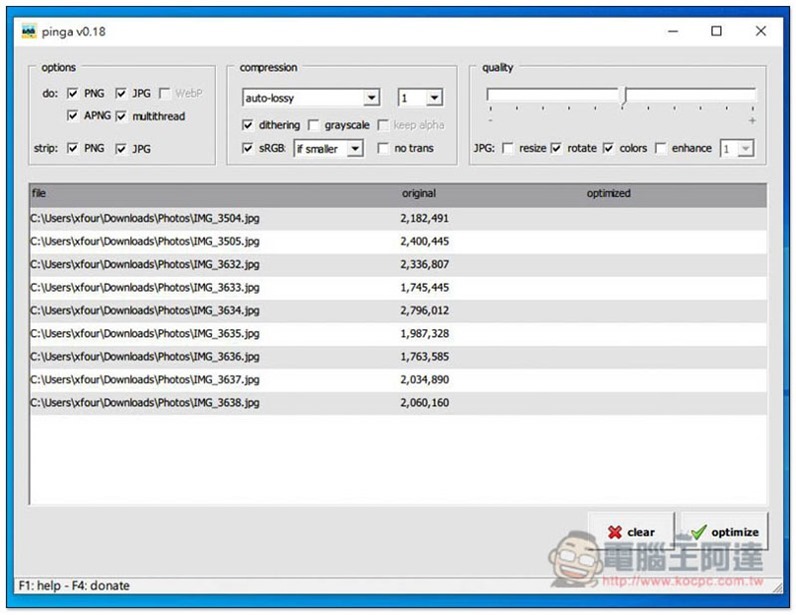The image size is (796, 615).
Task: Open the auto-lossy compression mode dropdown
Action: point(311,98)
